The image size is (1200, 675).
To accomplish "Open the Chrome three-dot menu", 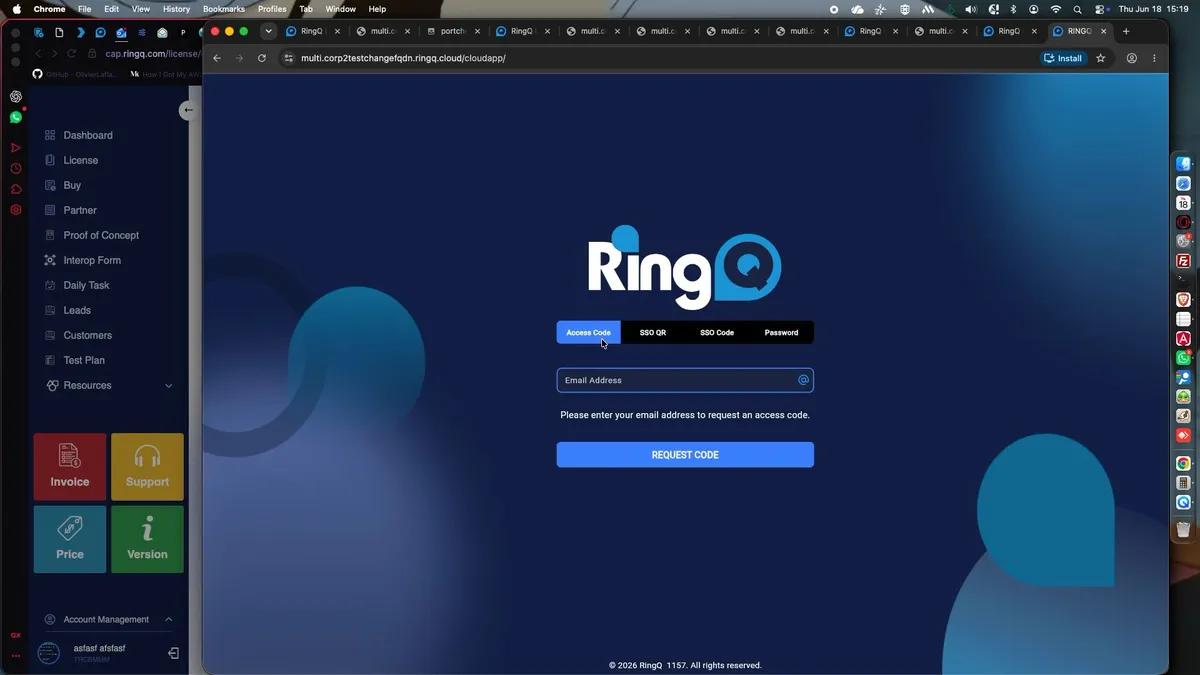I will (1154, 58).
